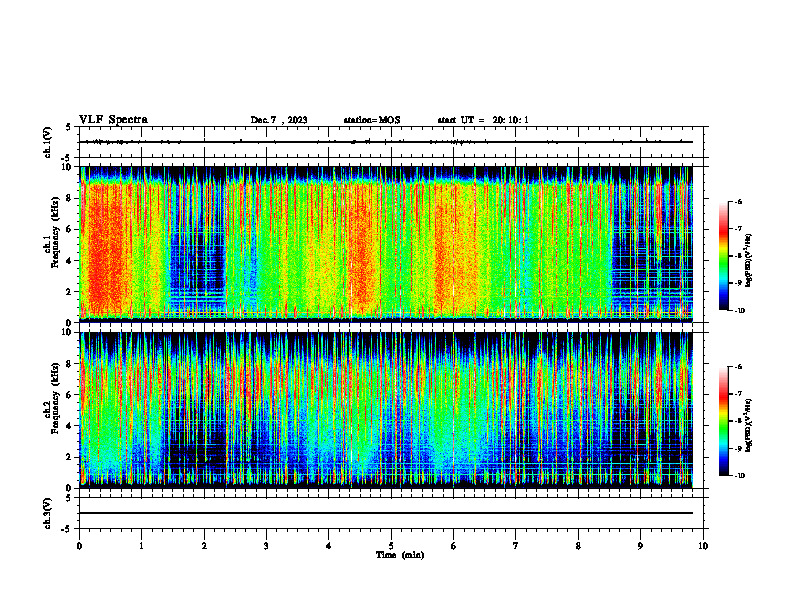Screen dimensions: 792x612
Task: Click time axis tick label 4
Action: tap(329, 546)
